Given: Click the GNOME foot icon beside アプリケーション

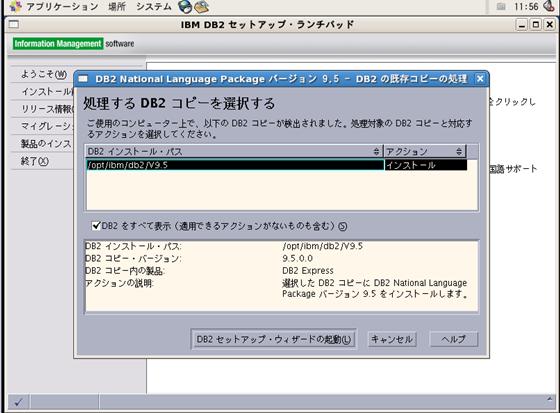Looking at the screenshot, I should (16, 6).
